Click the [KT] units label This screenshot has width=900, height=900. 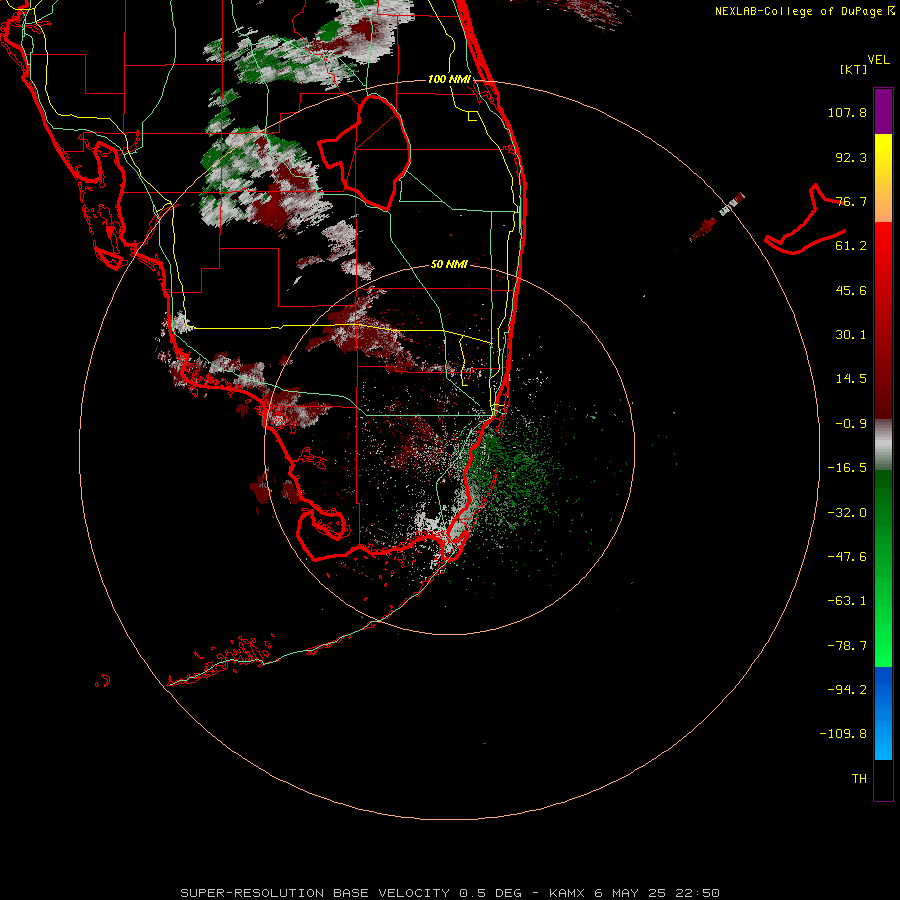point(853,69)
